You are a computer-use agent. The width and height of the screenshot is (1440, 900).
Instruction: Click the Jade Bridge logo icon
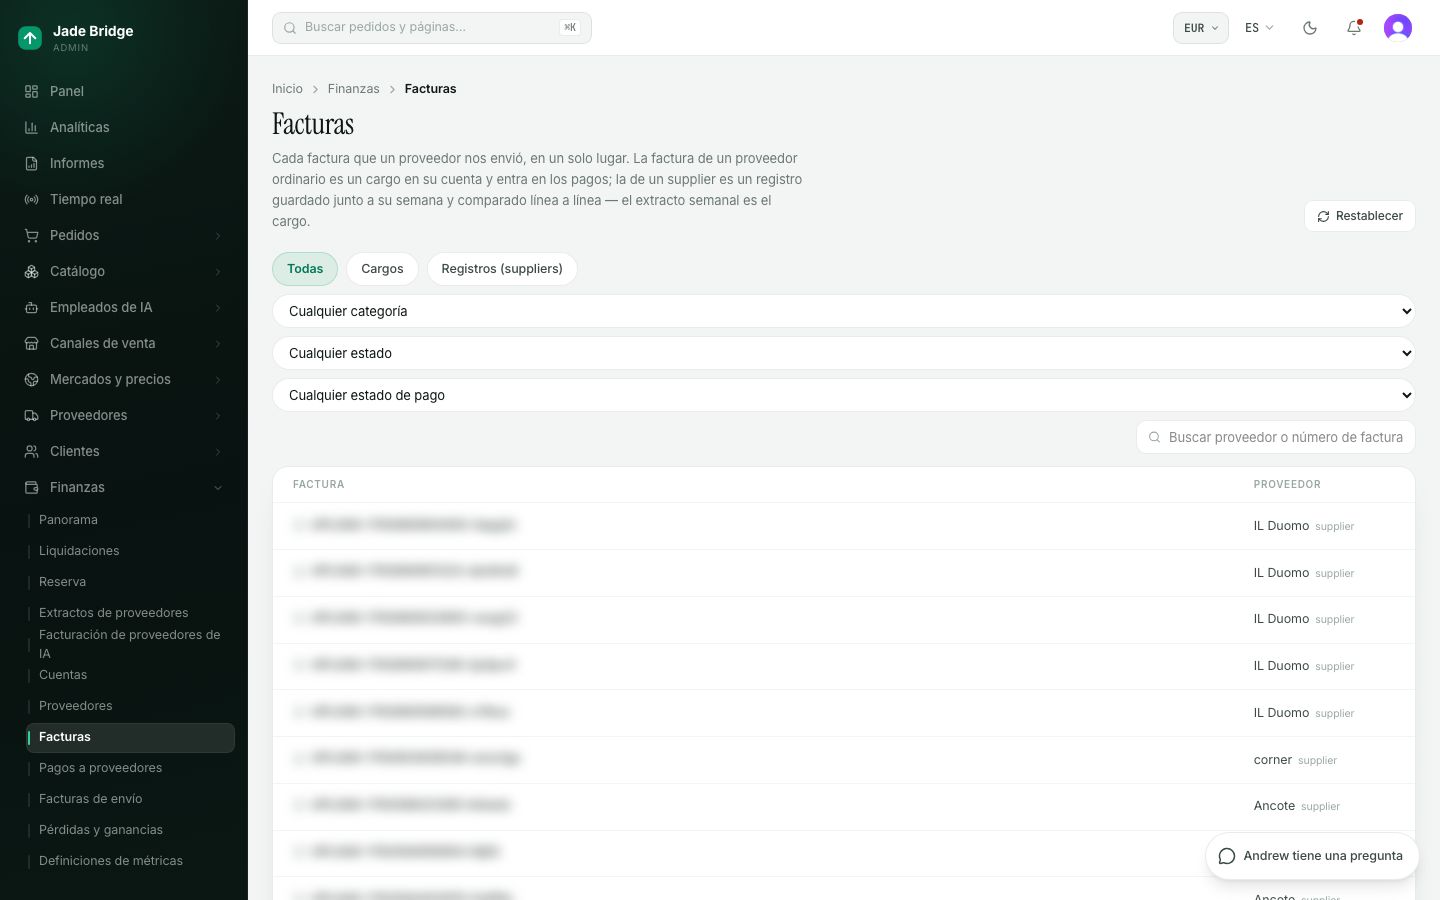(30, 38)
